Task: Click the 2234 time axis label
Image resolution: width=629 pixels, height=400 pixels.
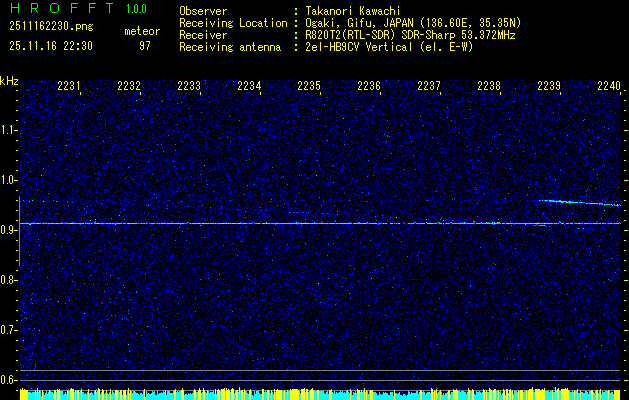Action: point(249,85)
